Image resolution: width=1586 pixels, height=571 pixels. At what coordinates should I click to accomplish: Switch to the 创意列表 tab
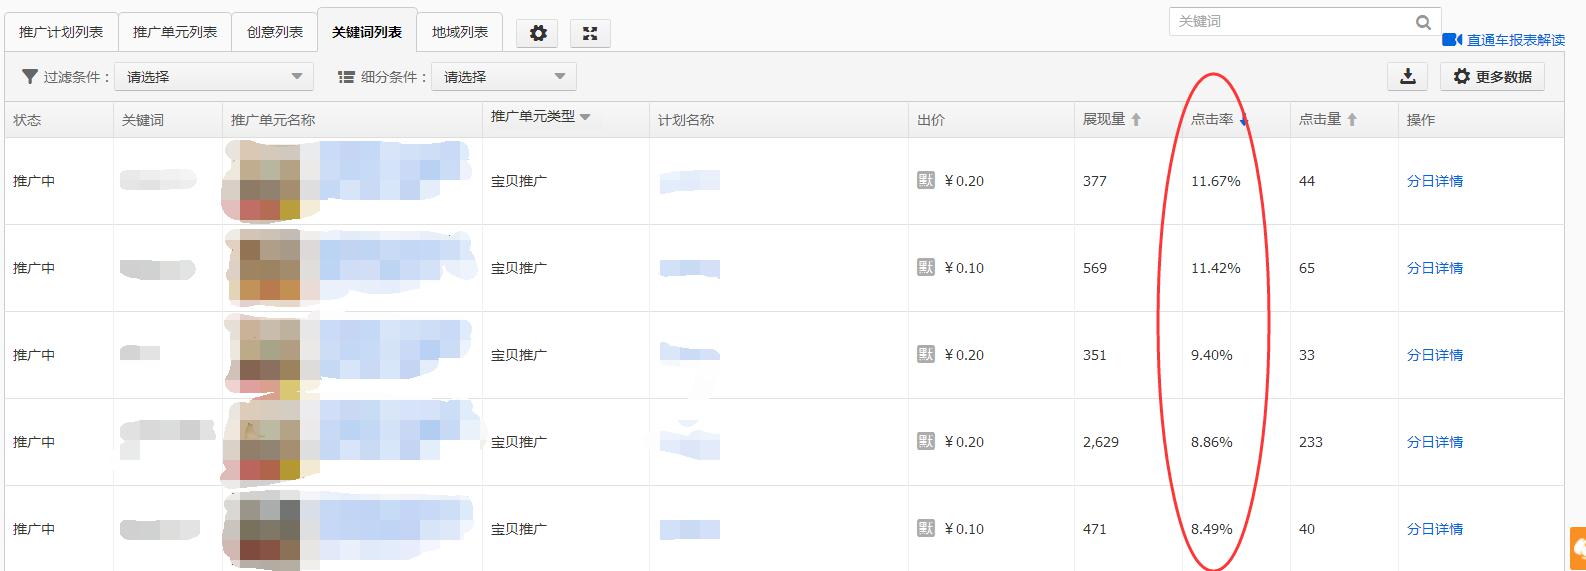pyautogui.click(x=275, y=32)
